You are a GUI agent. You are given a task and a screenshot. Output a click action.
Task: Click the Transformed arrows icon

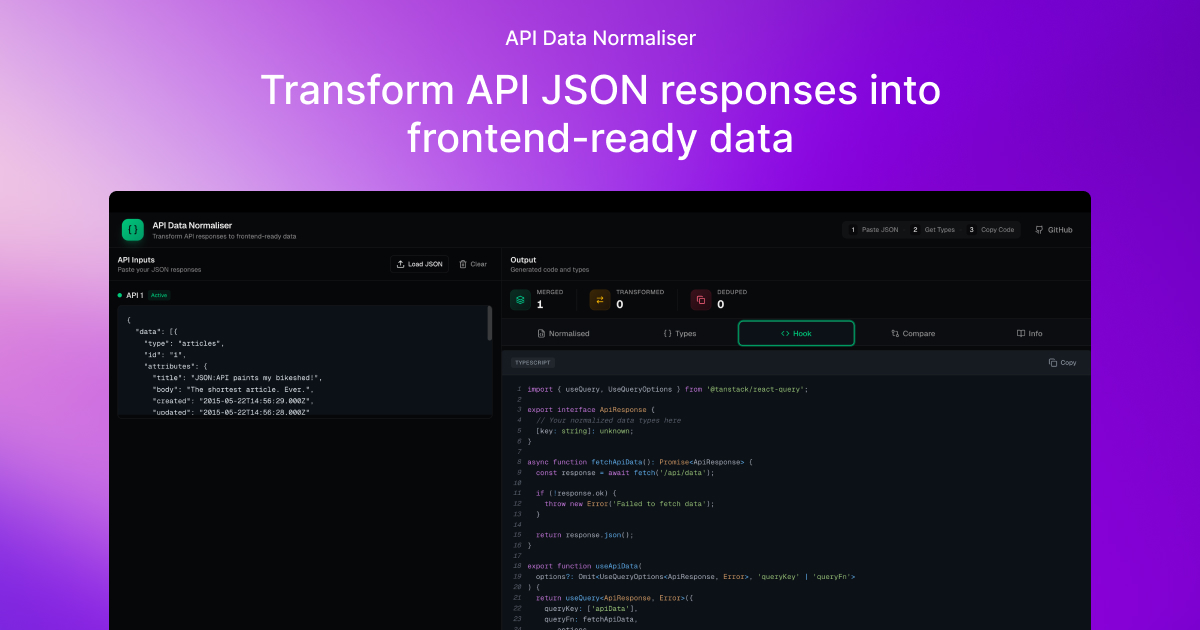(x=600, y=300)
